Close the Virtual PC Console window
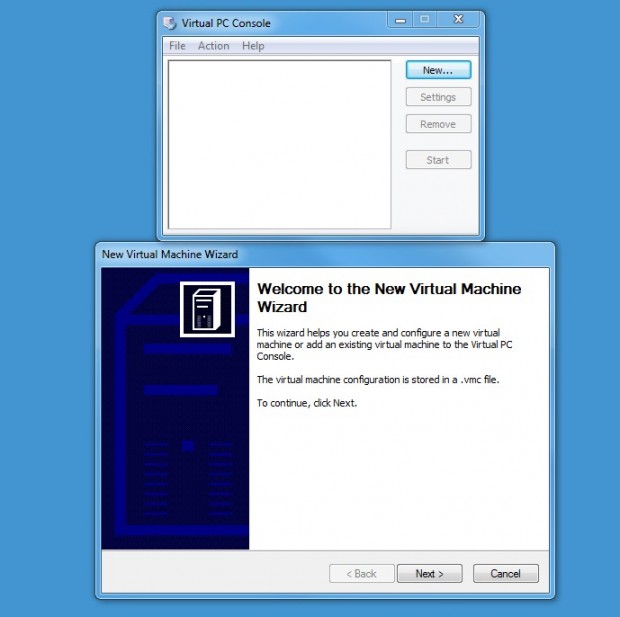Image resolution: width=620 pixels, height=617 pixels. pos(459,19)
